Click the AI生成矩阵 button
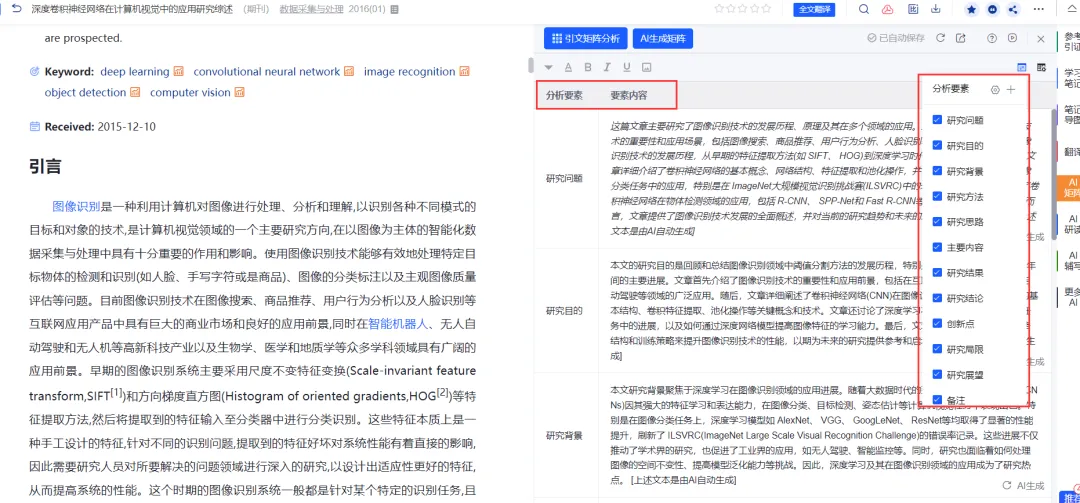This screenshot has height=503, width=1080. 663,39
